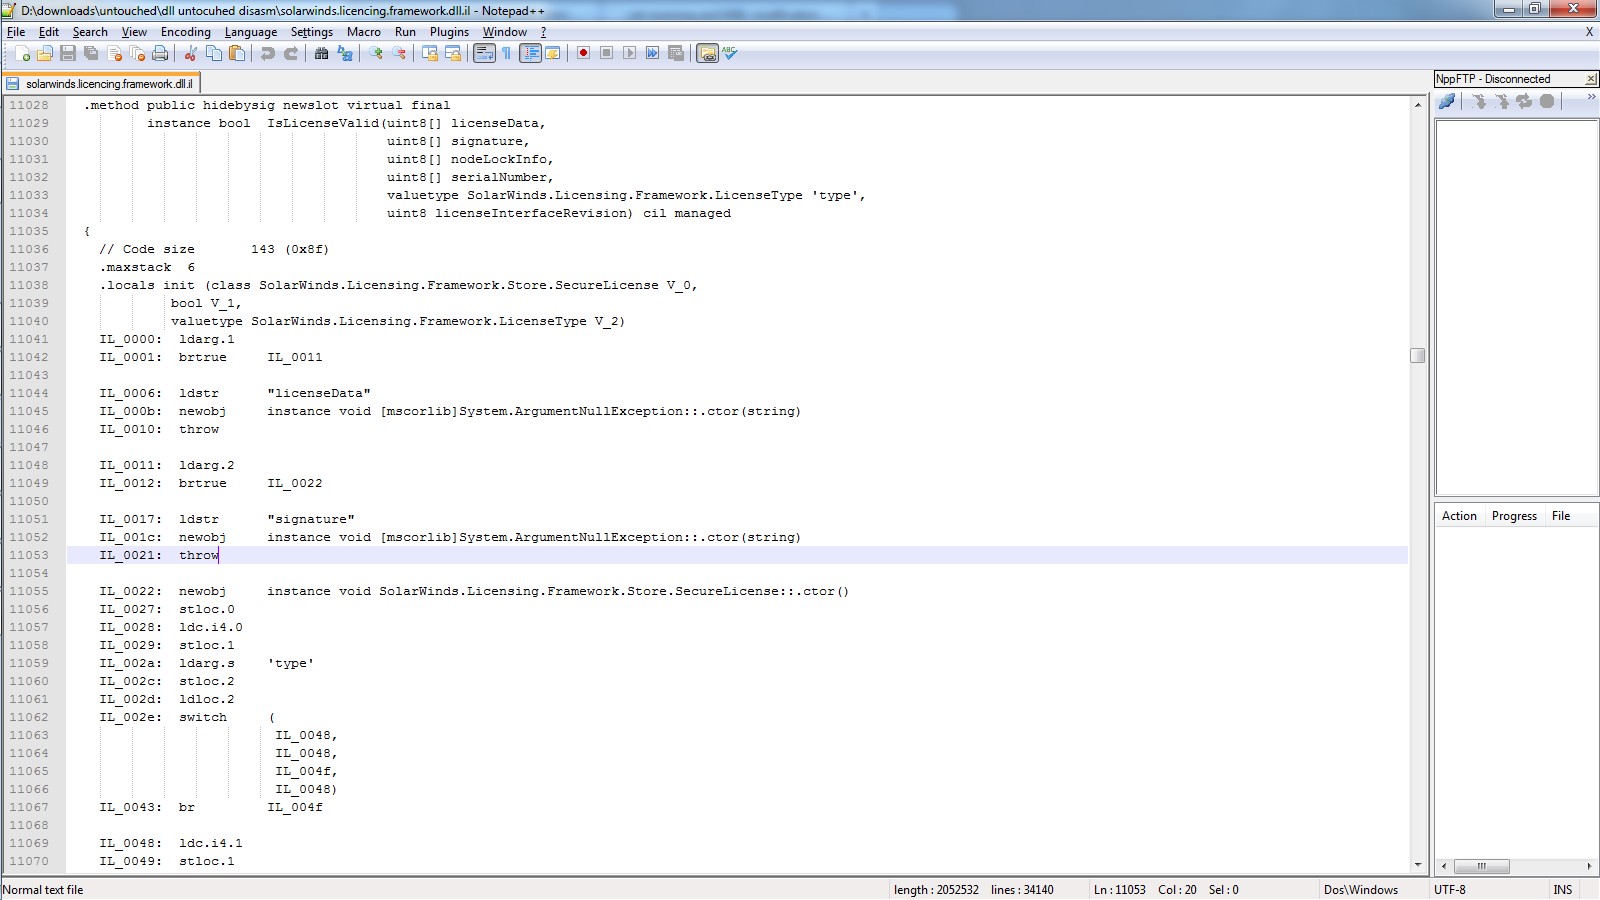Select the solarwinds.licencing.framework.dll.il tab
This screenshot has height=900, width=1600.
click(x=101, y=84)
